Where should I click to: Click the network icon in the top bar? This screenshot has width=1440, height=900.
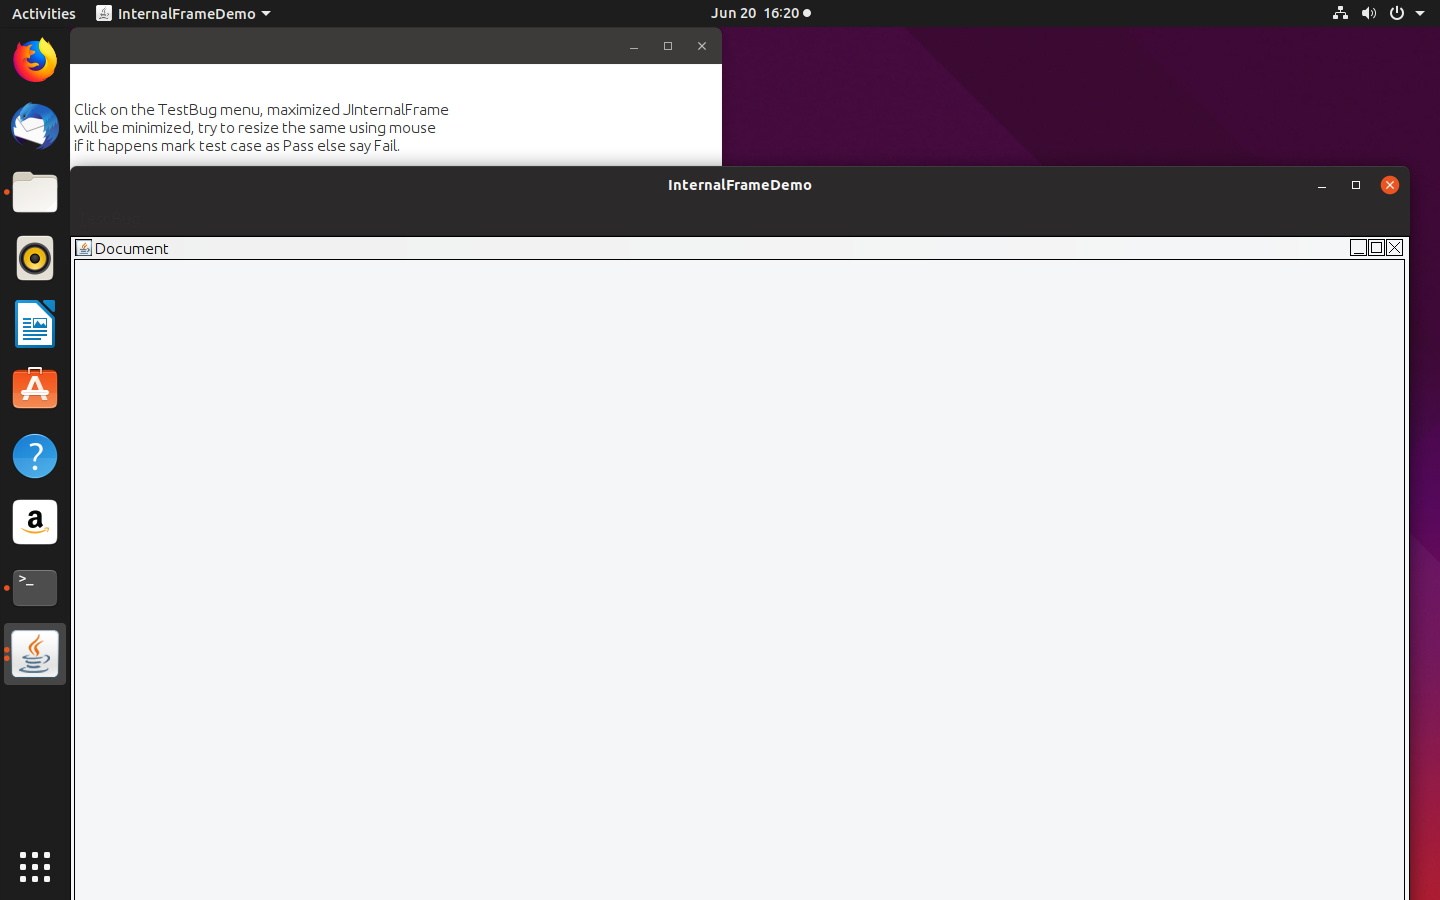[1340, 13]
